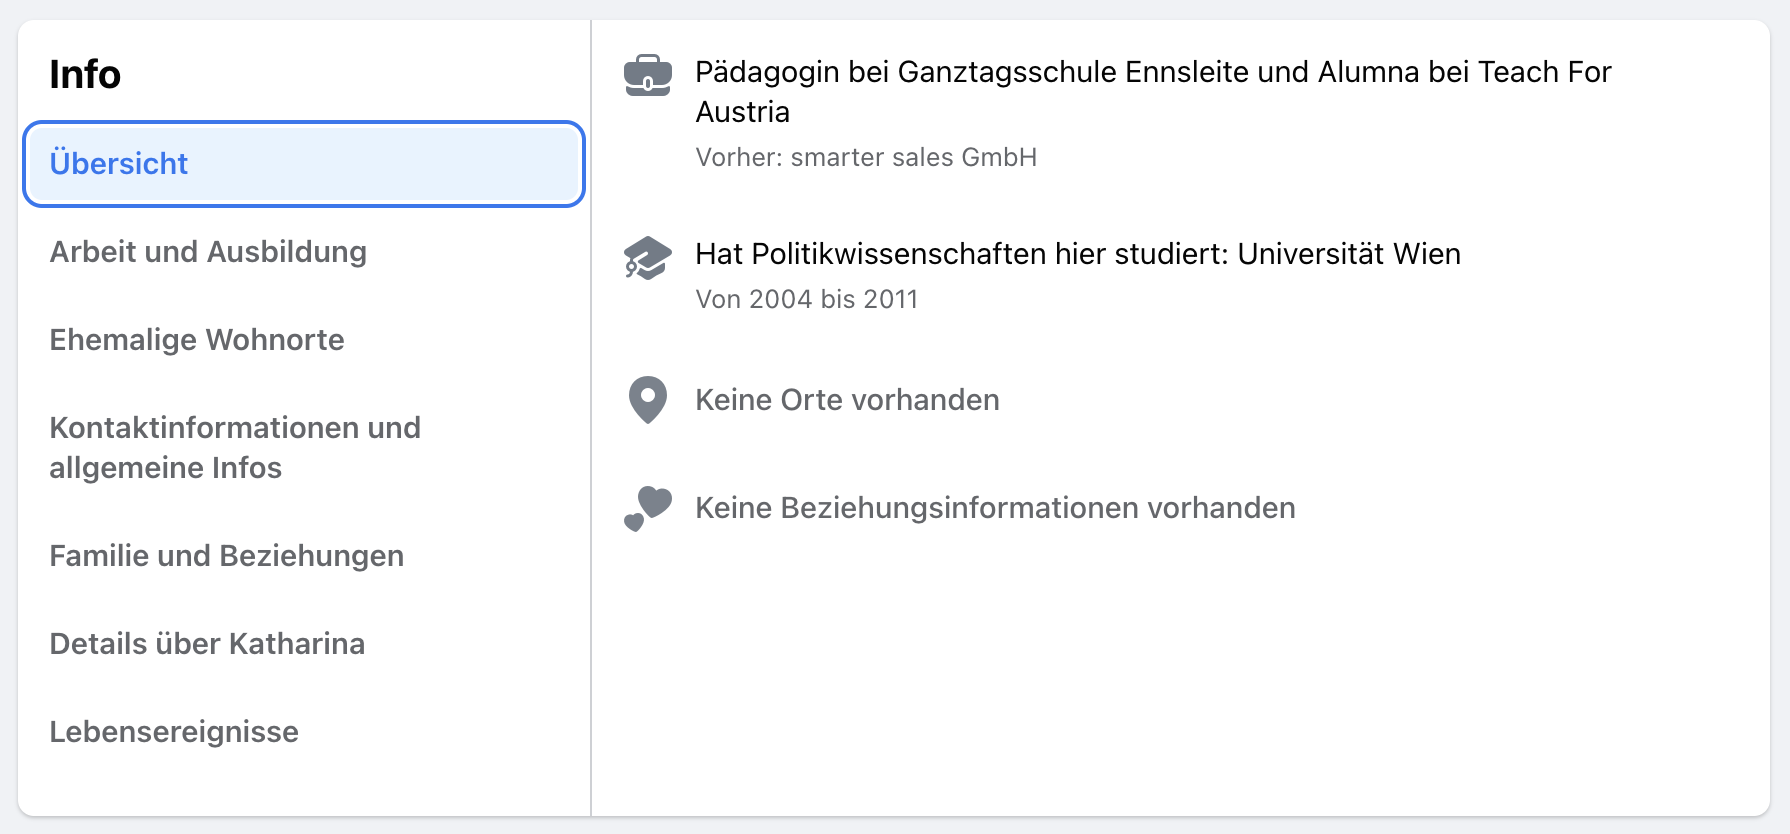Image resolution: width=1790 pixels, height=834 pixels.
Task: Open Arbeit und Ausbildung section
Action: pos(304,252)
